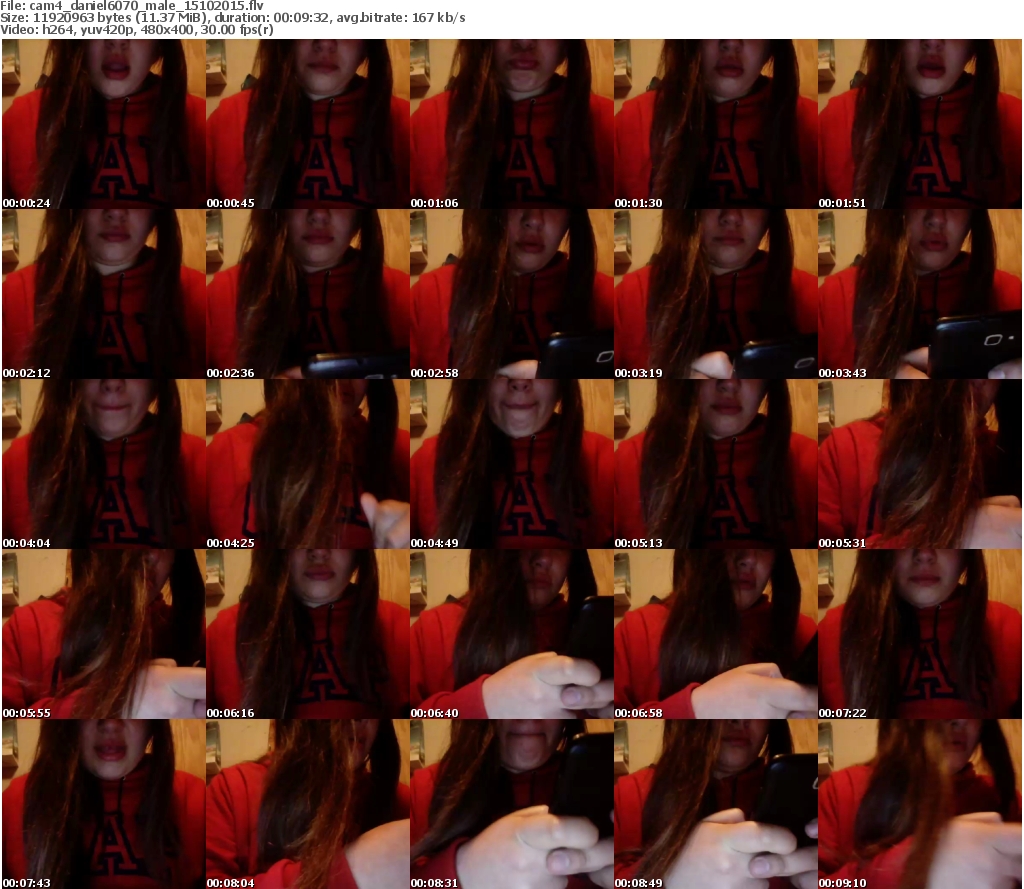This screenshot has height=889, width=1024.
Task: Pick the 00:05:31 video frame
Action: 920,464
